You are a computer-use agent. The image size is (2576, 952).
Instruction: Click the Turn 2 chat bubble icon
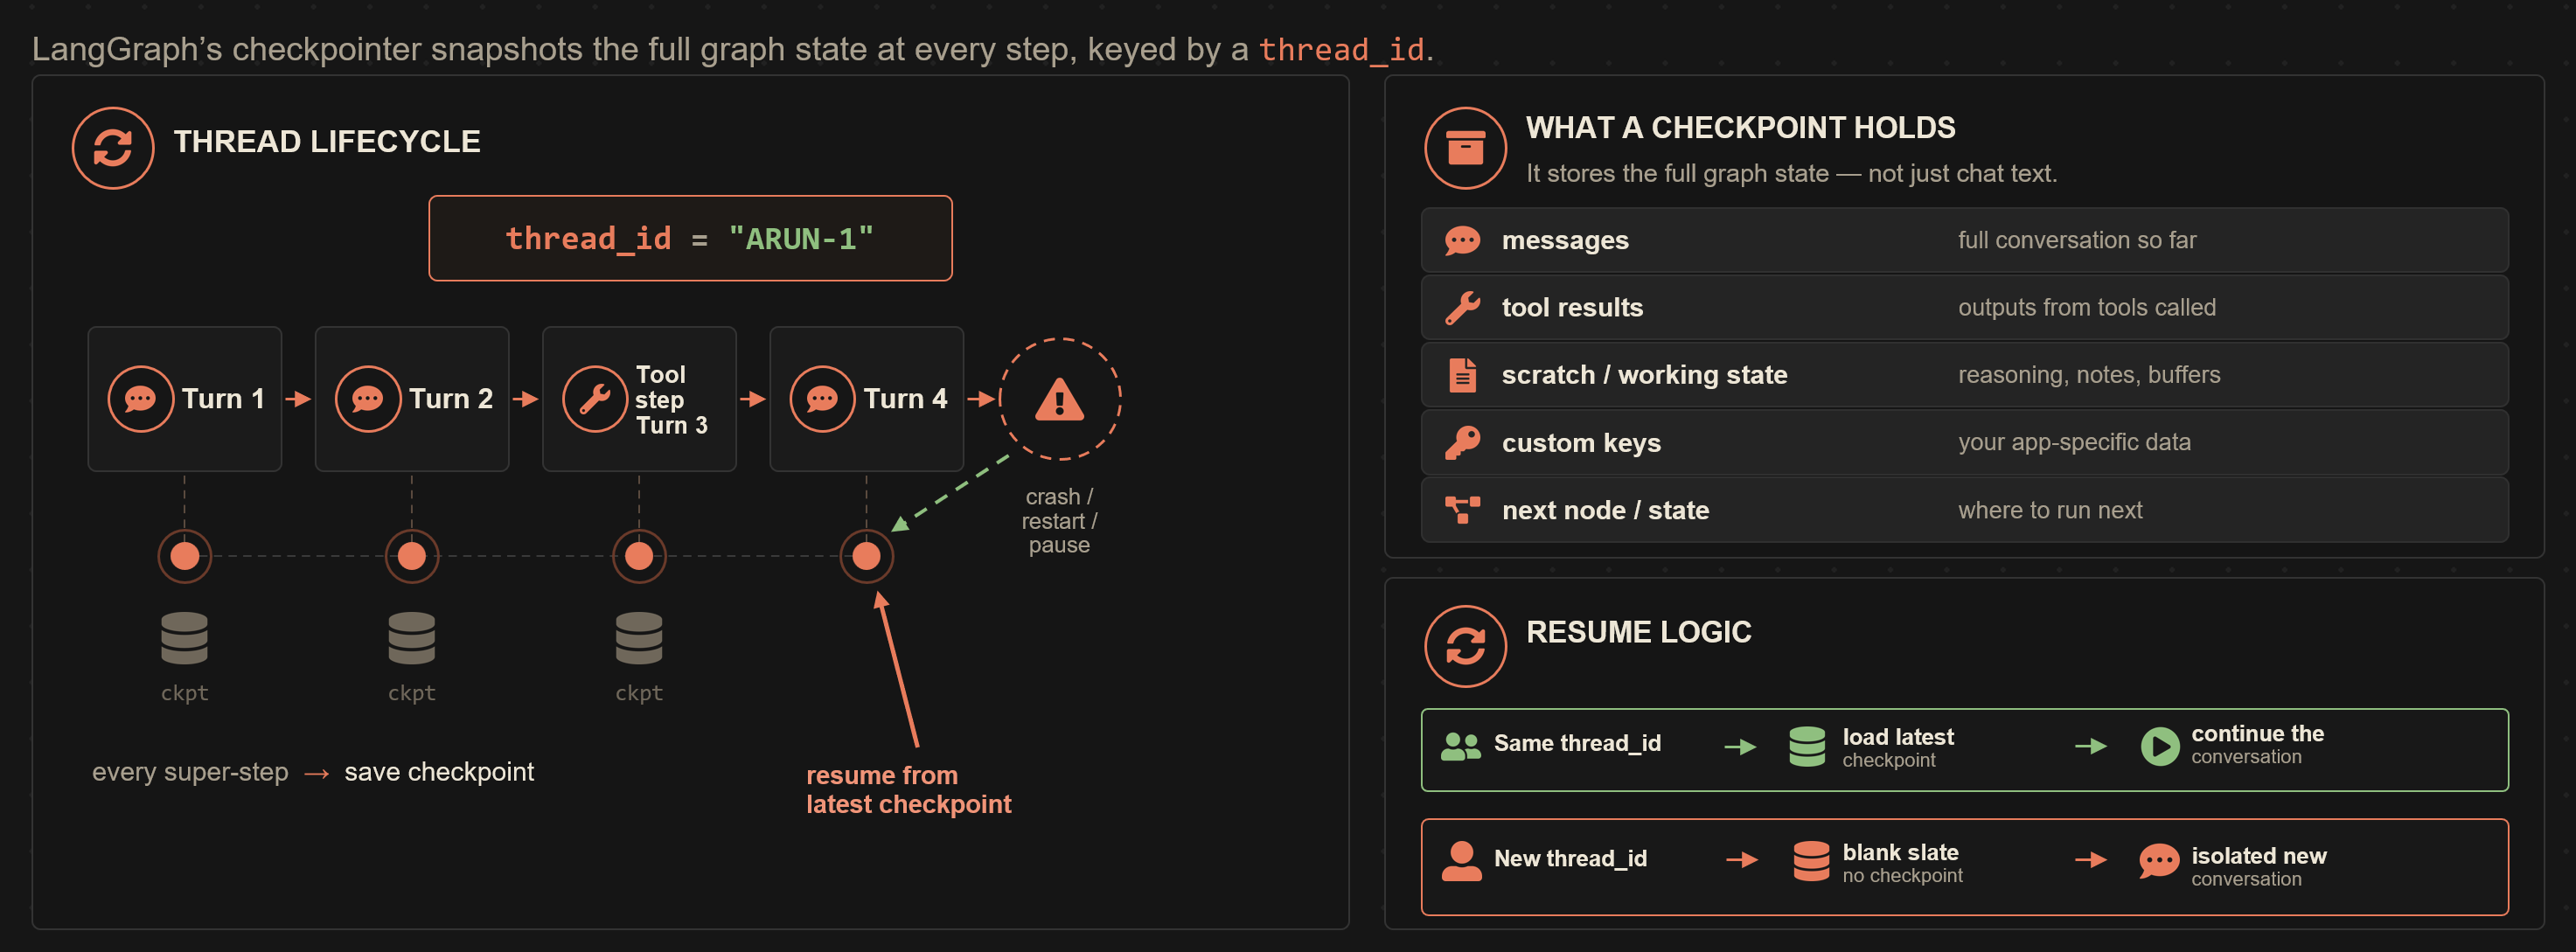tap(367, 399)
